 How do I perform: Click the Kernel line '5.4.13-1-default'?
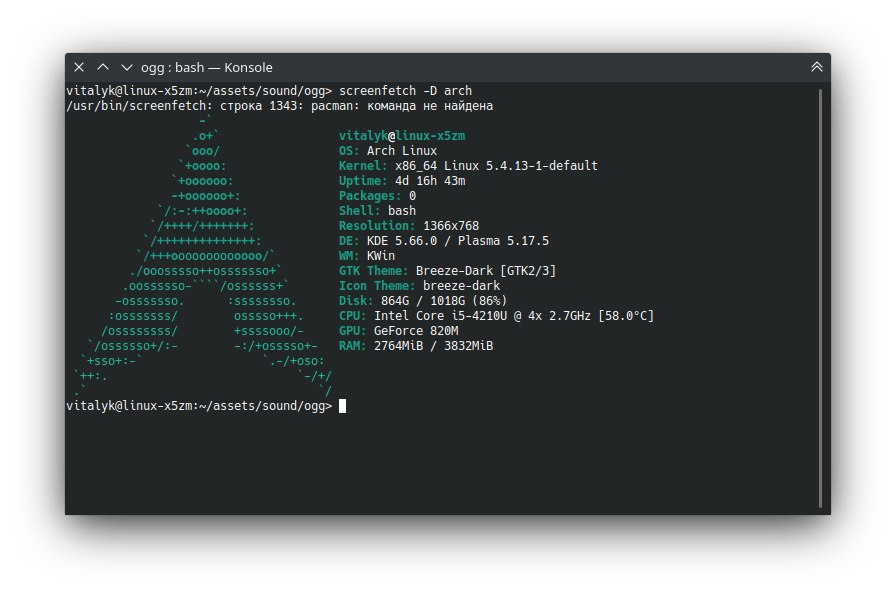(468, 166)
